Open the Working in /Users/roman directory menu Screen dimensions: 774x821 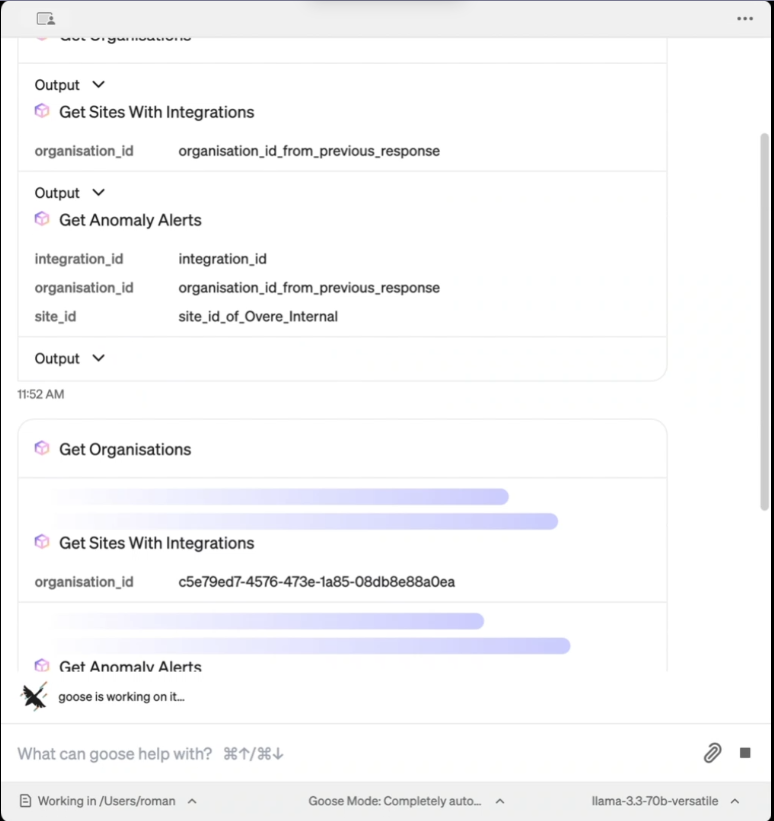(108, 801)
